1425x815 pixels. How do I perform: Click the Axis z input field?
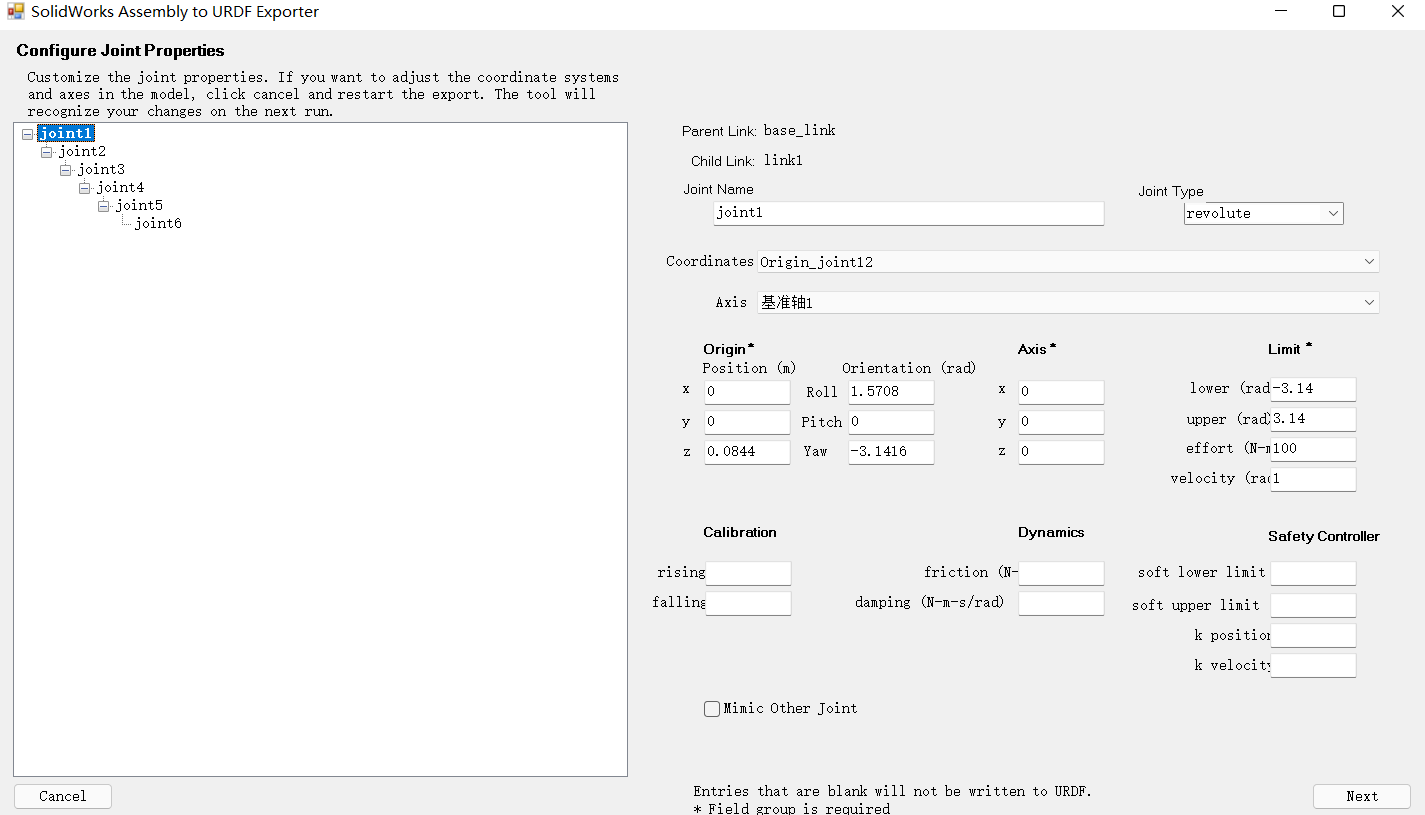coord(1061,452)
